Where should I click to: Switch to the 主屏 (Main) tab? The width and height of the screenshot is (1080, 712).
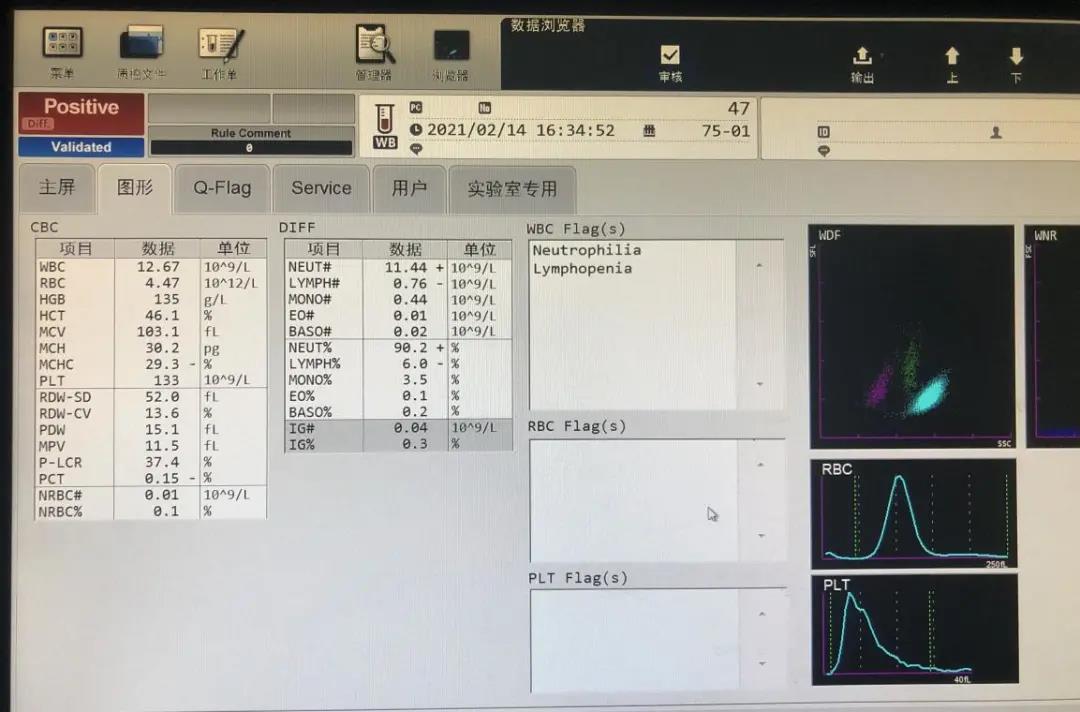(56, 187)
